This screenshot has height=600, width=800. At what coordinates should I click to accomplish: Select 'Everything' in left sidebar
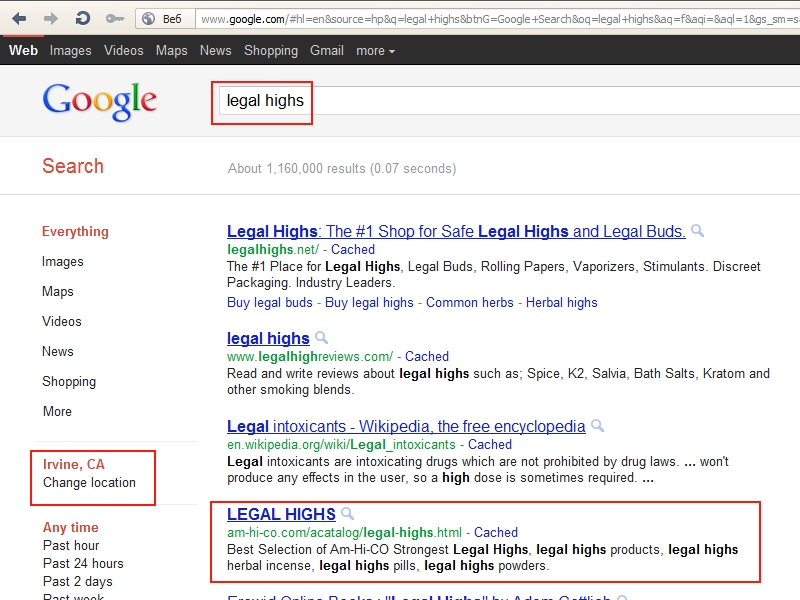tap(75, 231)
